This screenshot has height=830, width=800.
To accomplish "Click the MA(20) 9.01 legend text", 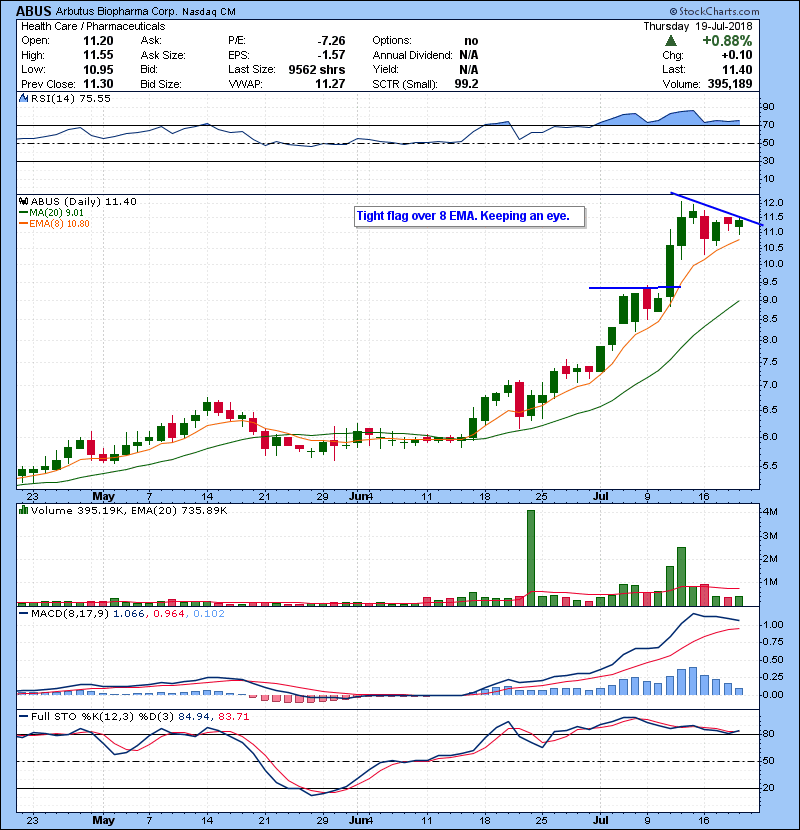I will pos(56,213).
